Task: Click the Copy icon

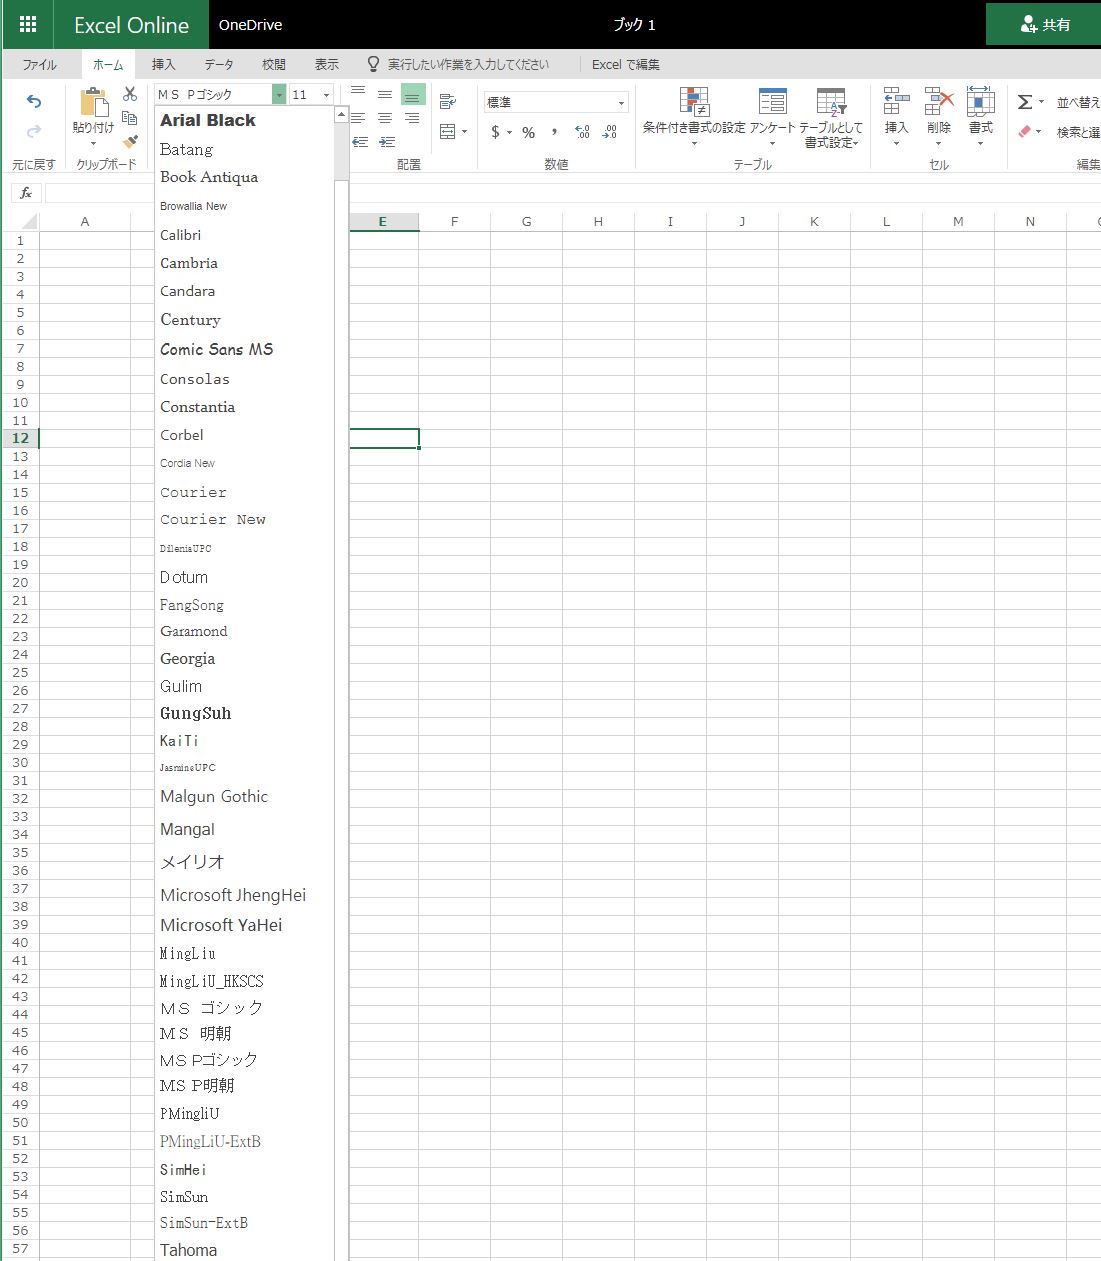Action: click(130, 118)
